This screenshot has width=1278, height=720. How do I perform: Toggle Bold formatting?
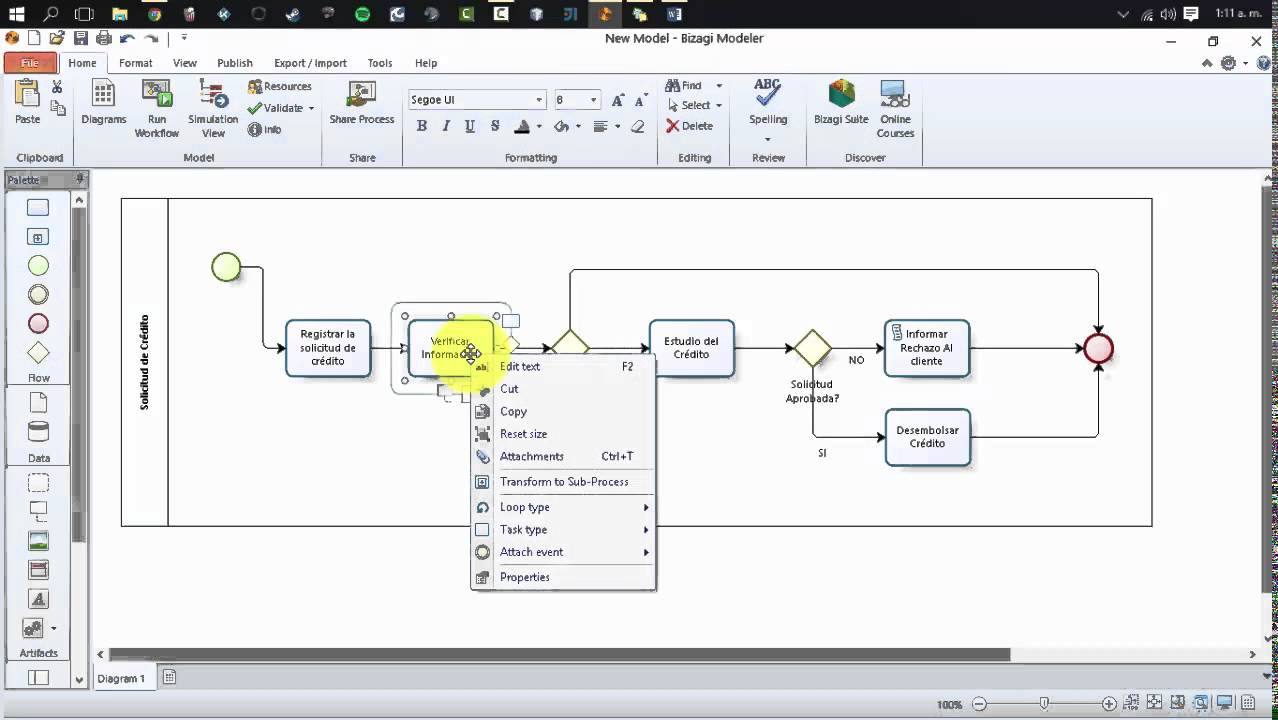point(422,126)
